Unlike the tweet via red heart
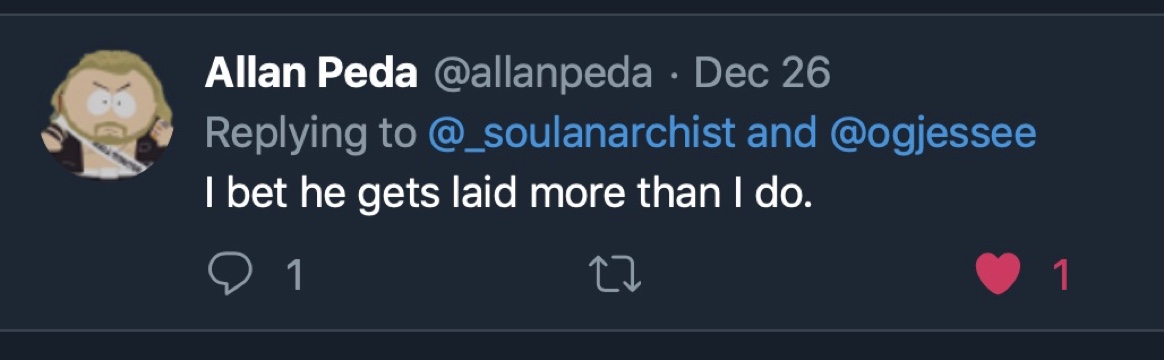Viewport: 1164px width, 360px height. coord(998,275)
